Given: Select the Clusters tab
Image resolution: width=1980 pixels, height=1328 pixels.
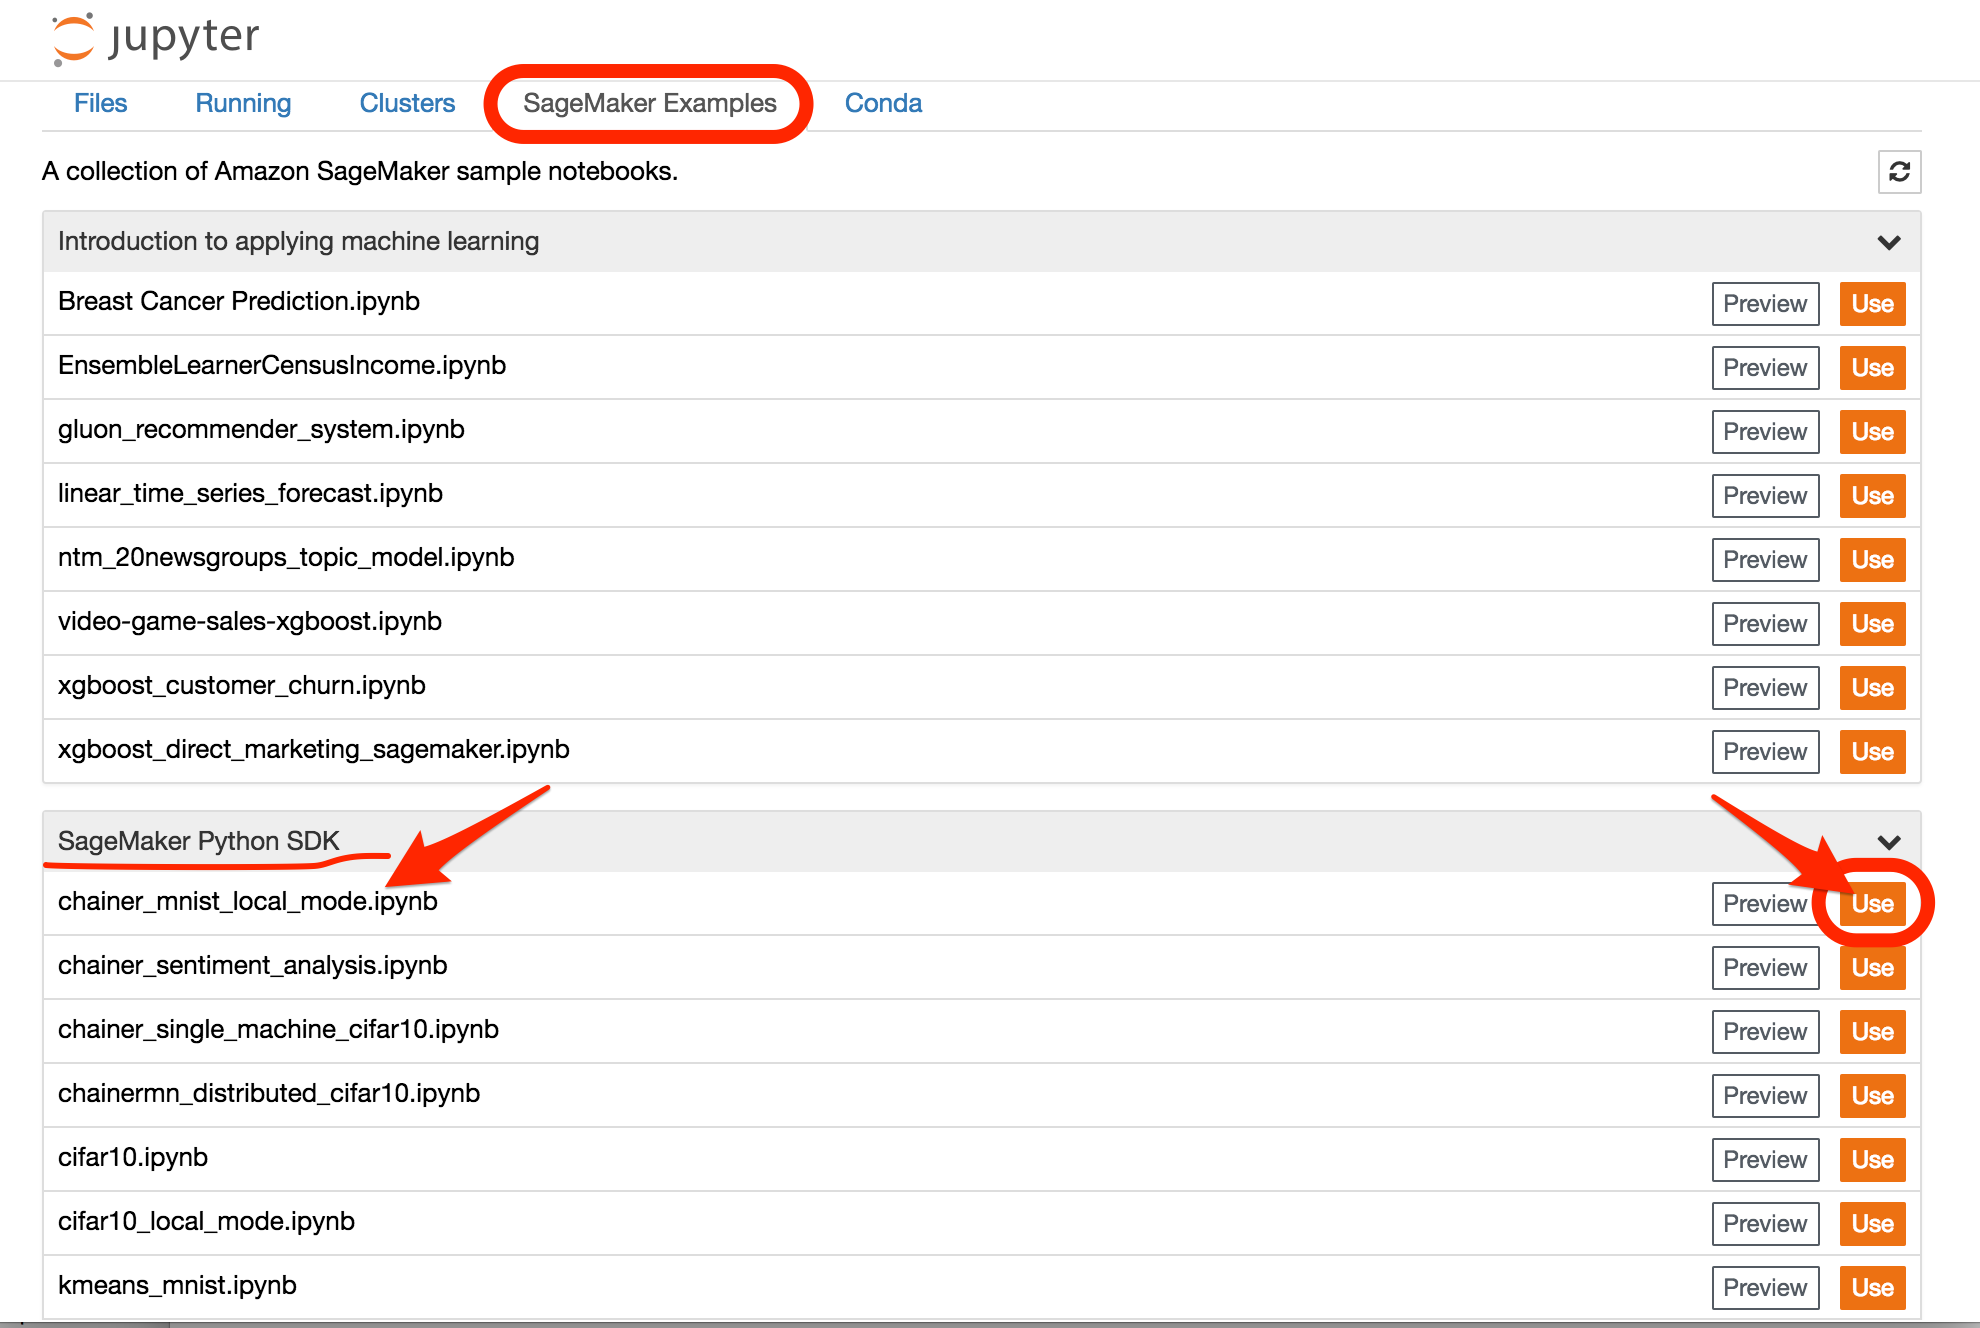Looking at the screenshot, I should click(406, 103).
